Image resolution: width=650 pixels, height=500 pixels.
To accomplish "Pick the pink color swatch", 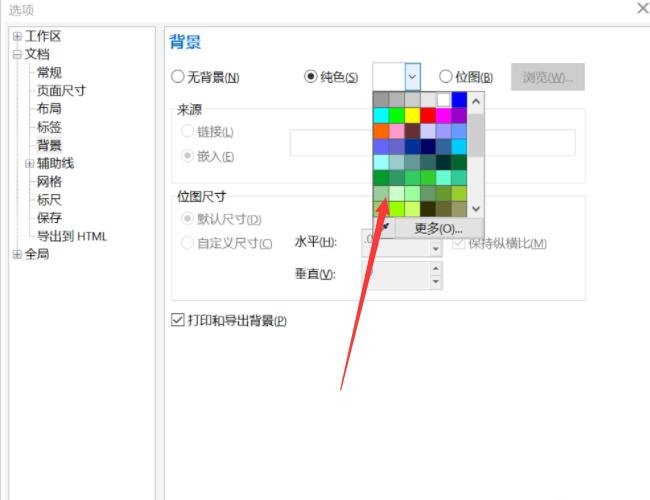I will [x=397, y=131].
